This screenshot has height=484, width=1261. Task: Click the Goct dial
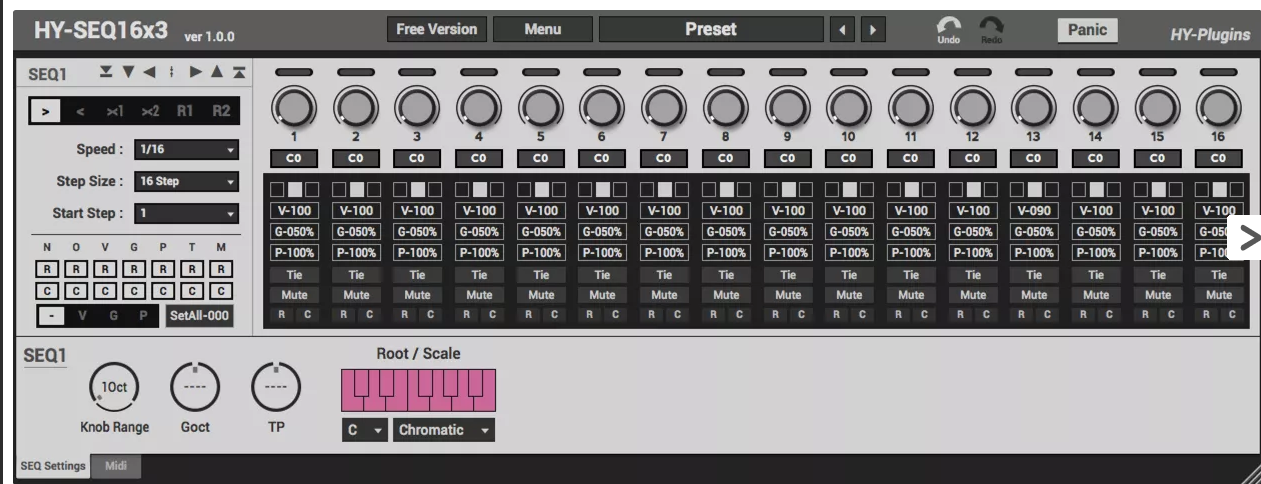coord(194,387)
